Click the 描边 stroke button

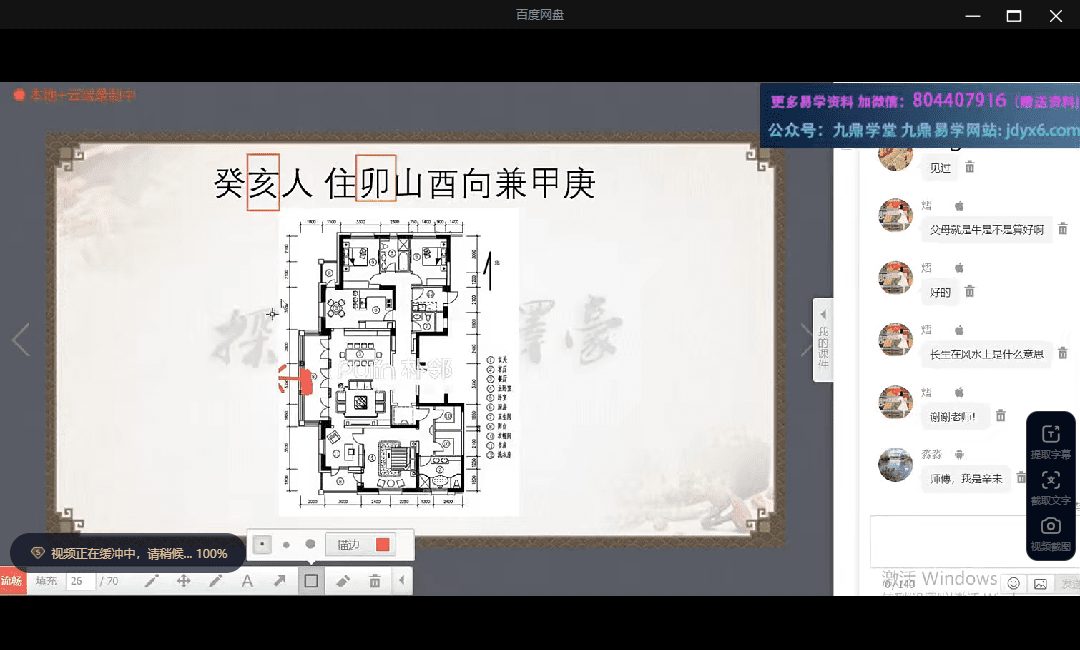point(349,545)
